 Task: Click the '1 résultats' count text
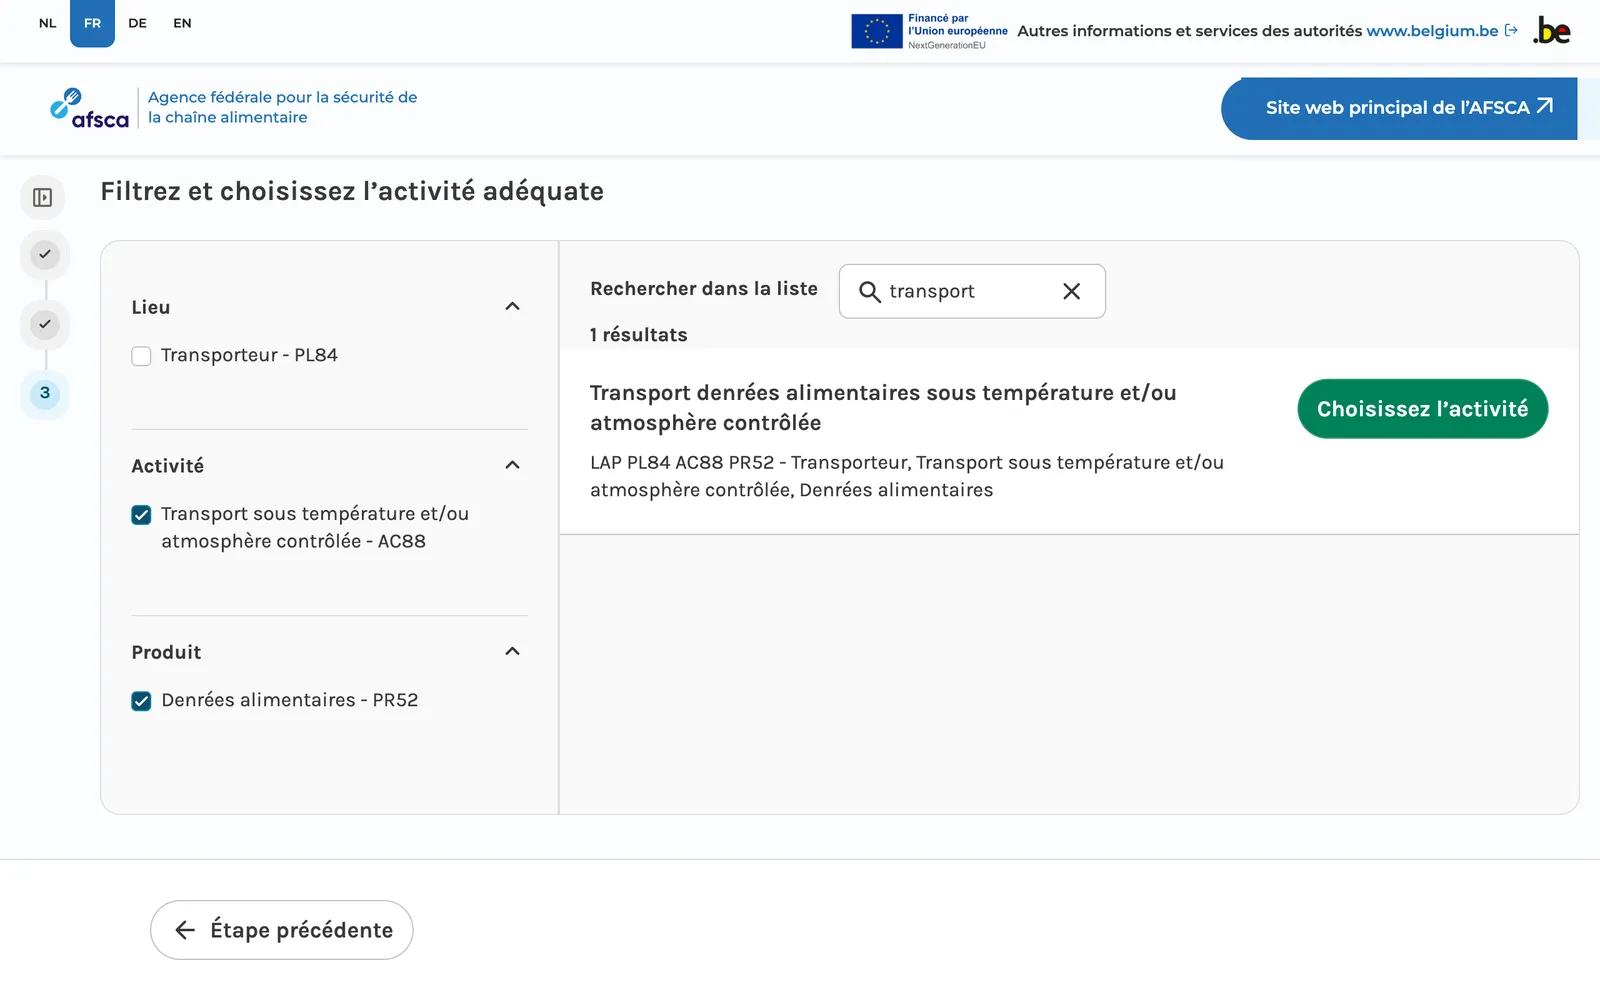click(638, 335)
